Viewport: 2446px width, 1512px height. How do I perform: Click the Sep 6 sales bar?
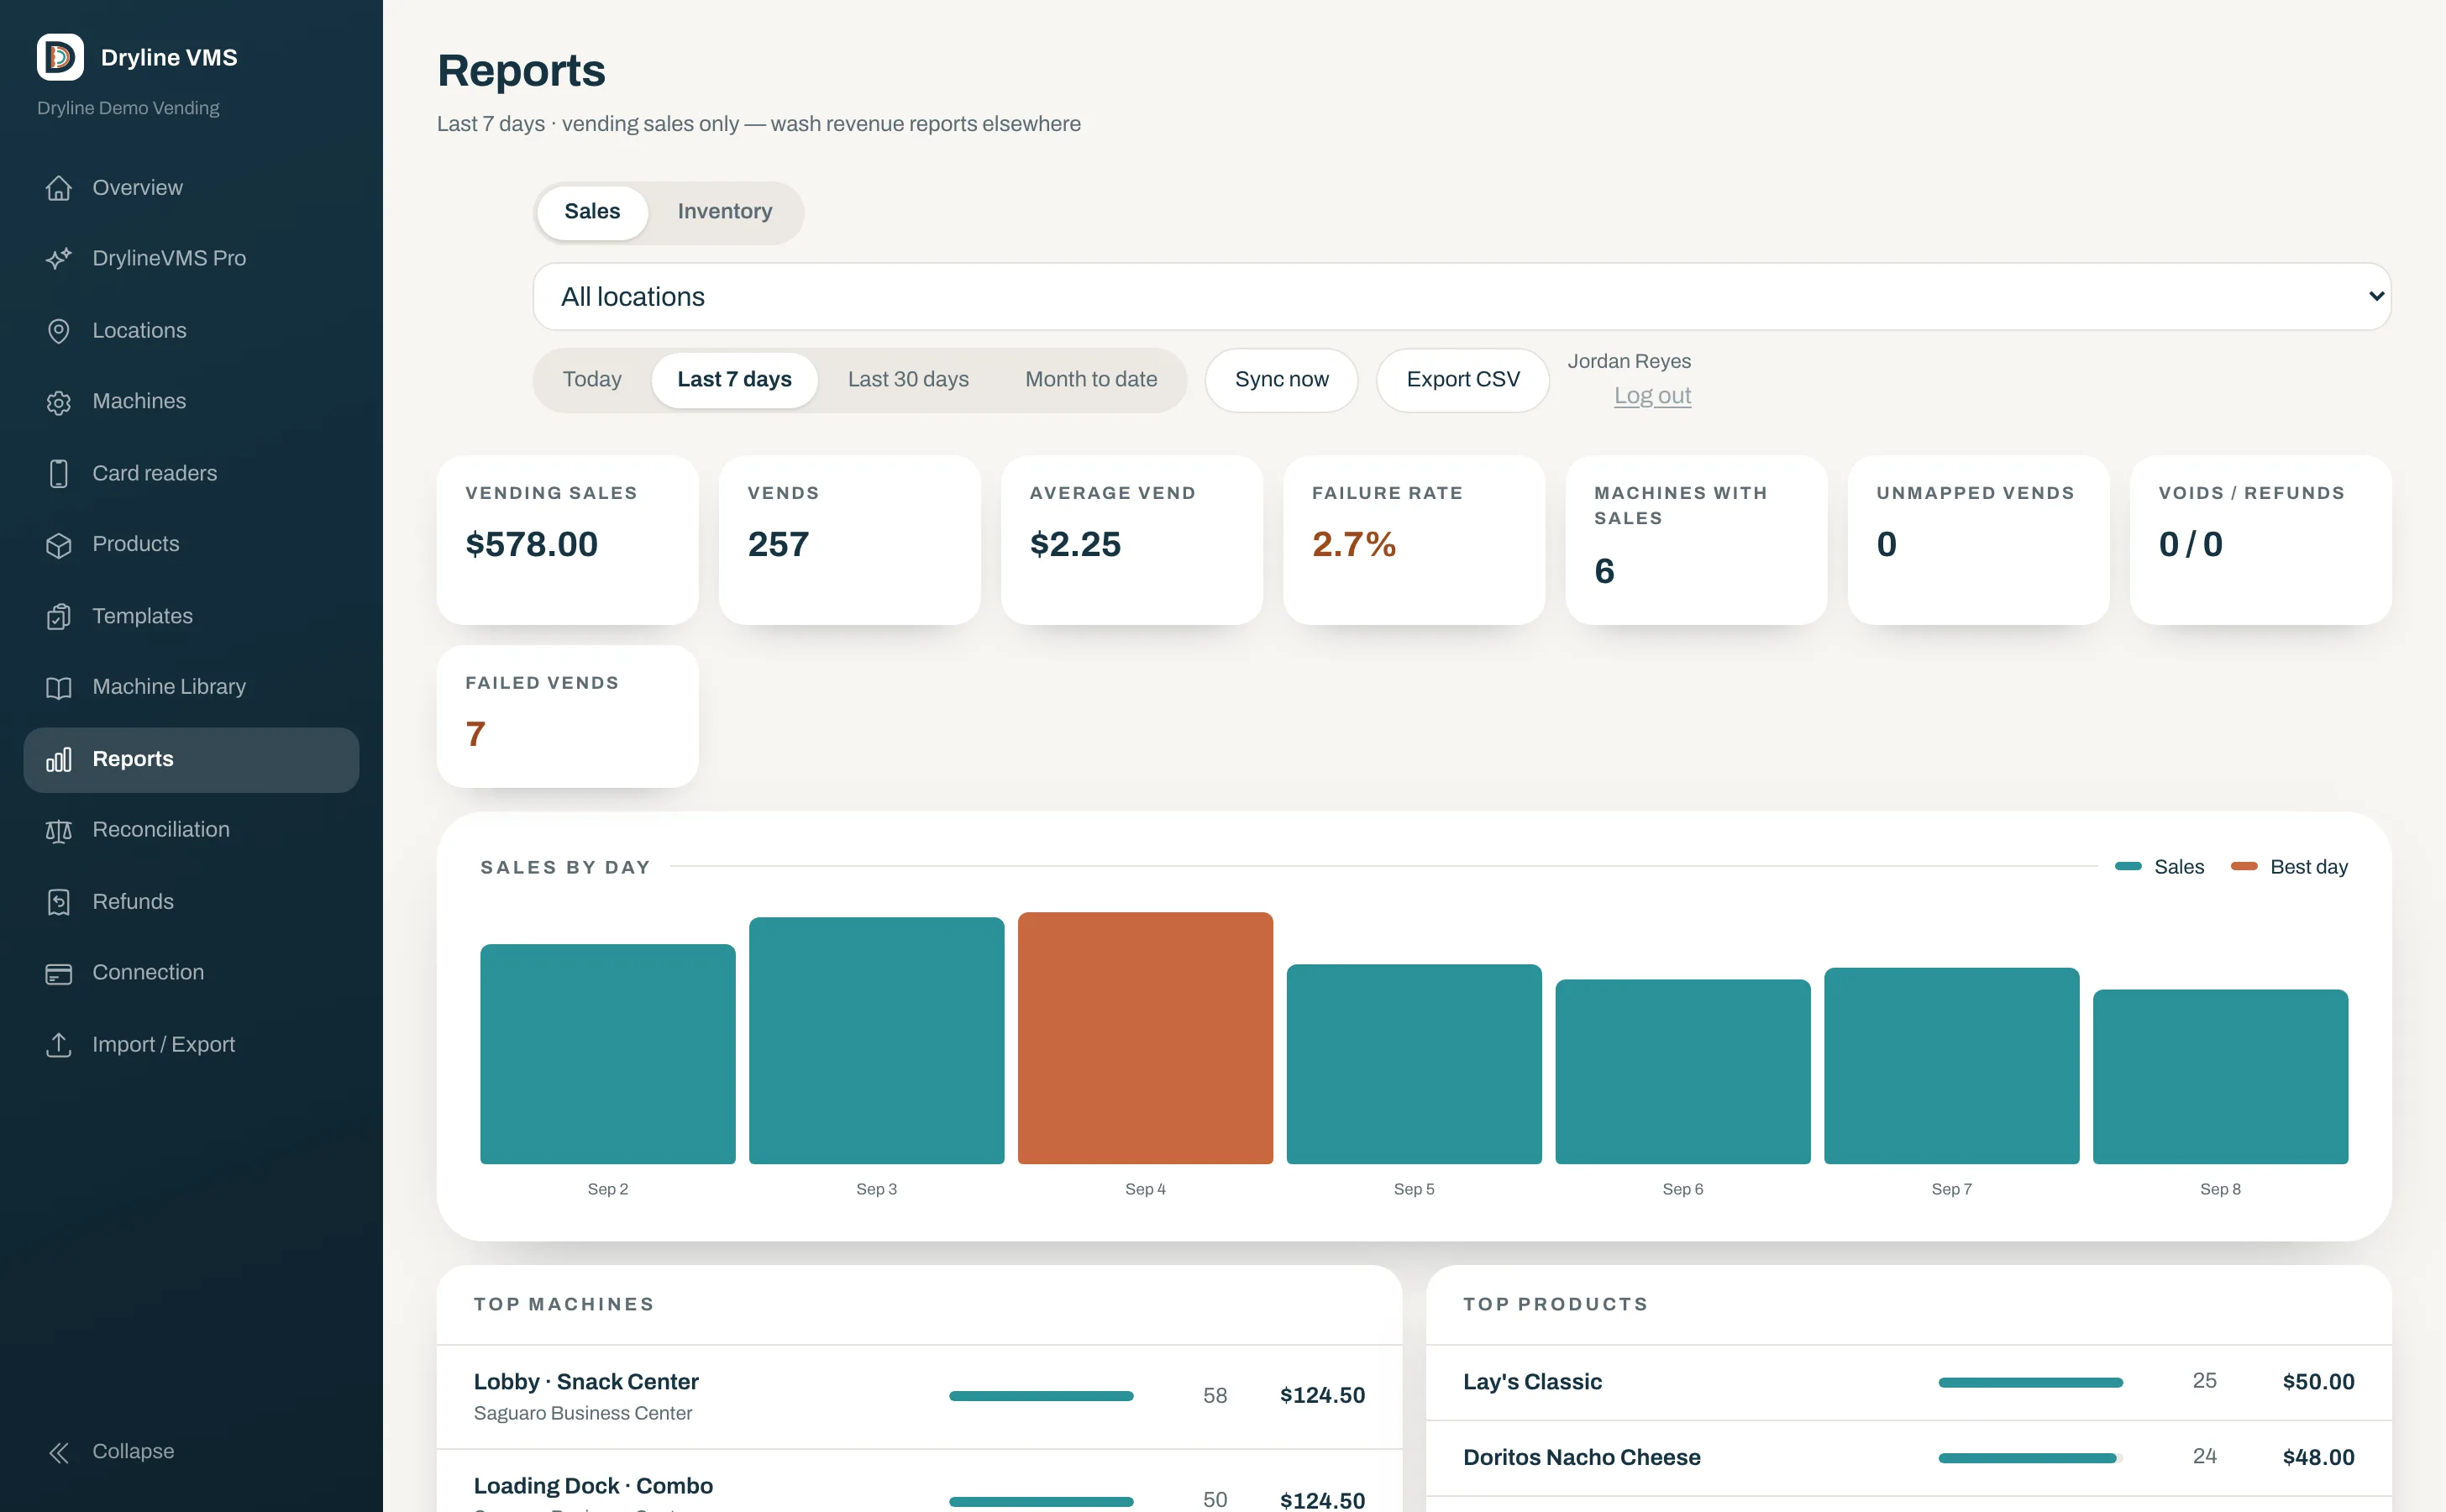click(x=1682, y=1072)
